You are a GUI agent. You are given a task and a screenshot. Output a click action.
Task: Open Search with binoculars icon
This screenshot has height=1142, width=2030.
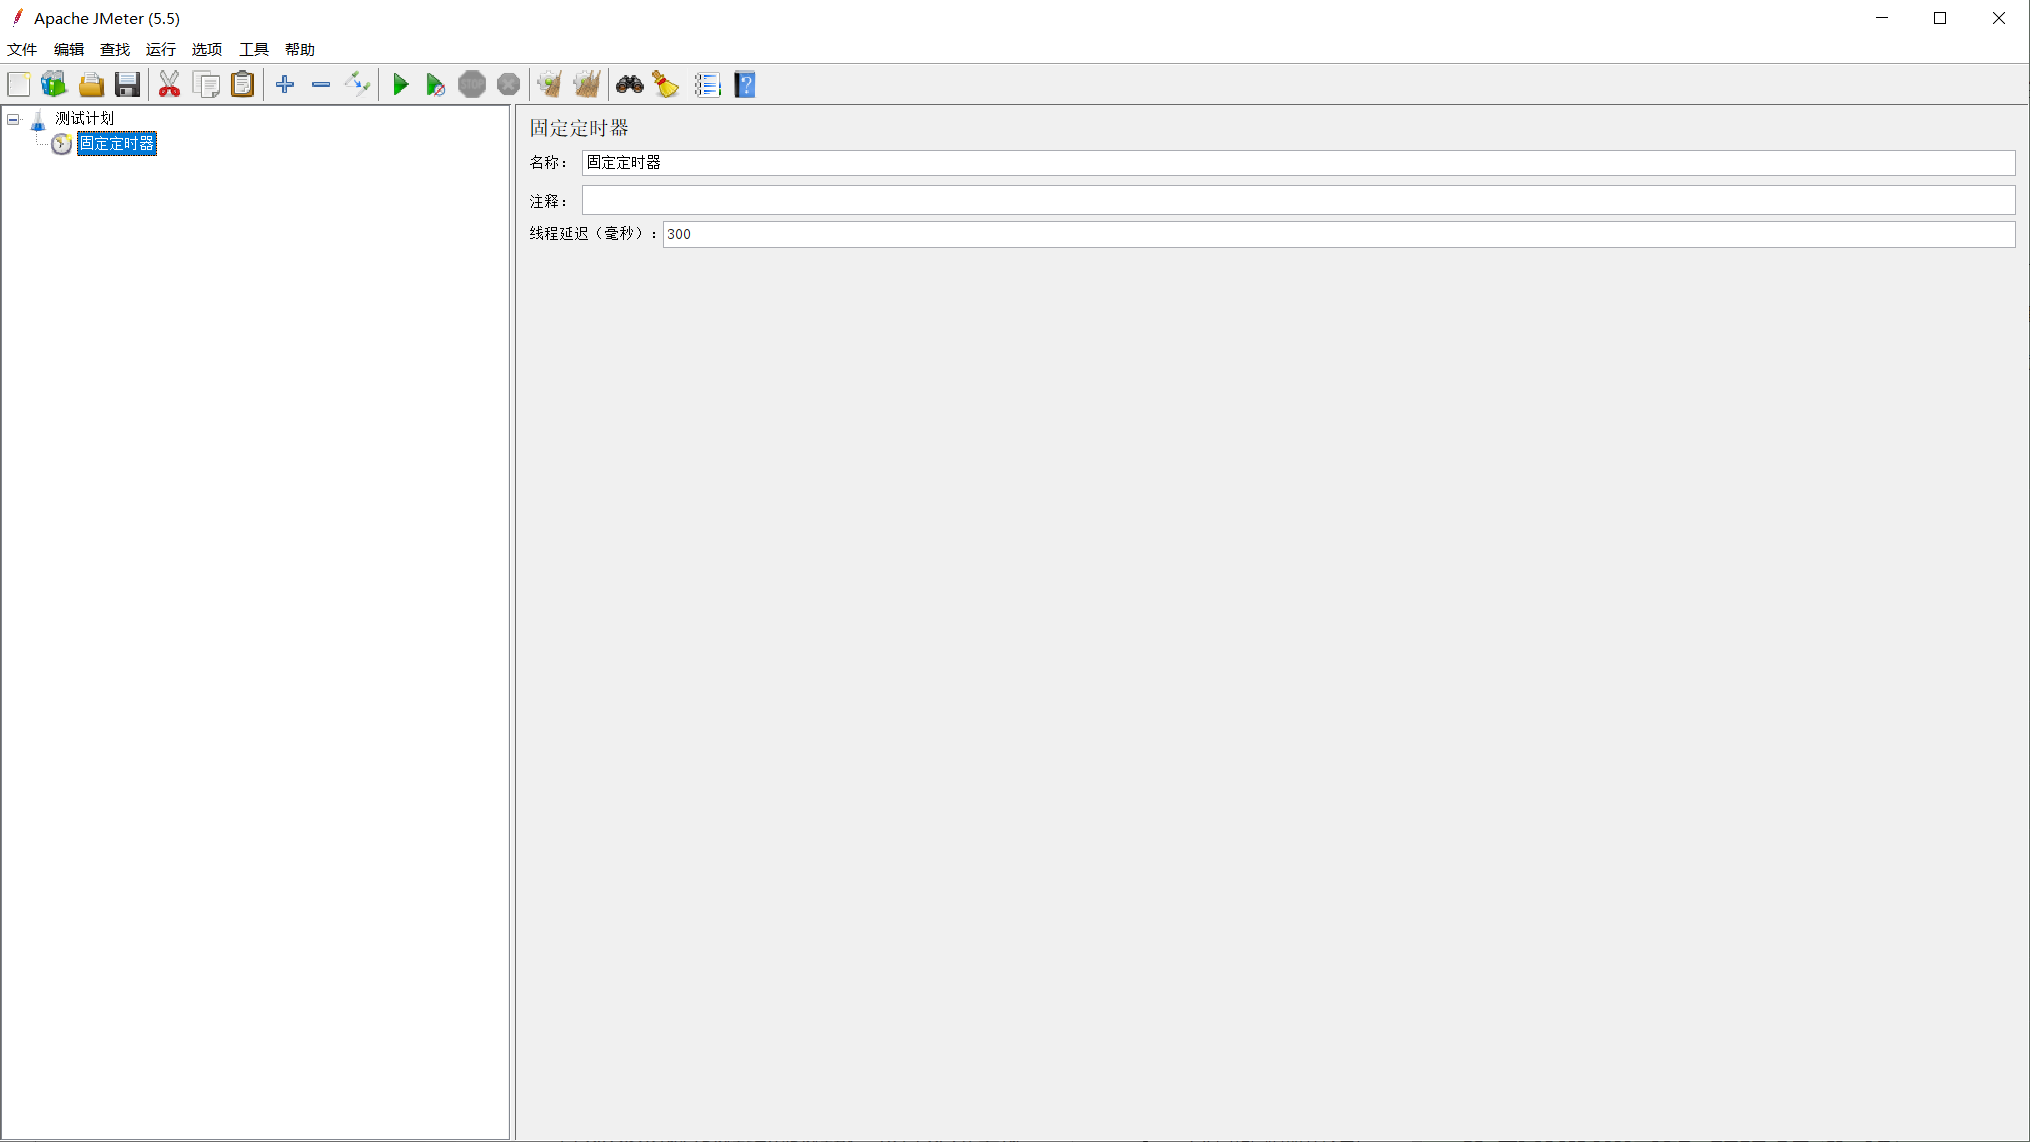[629, 85]
